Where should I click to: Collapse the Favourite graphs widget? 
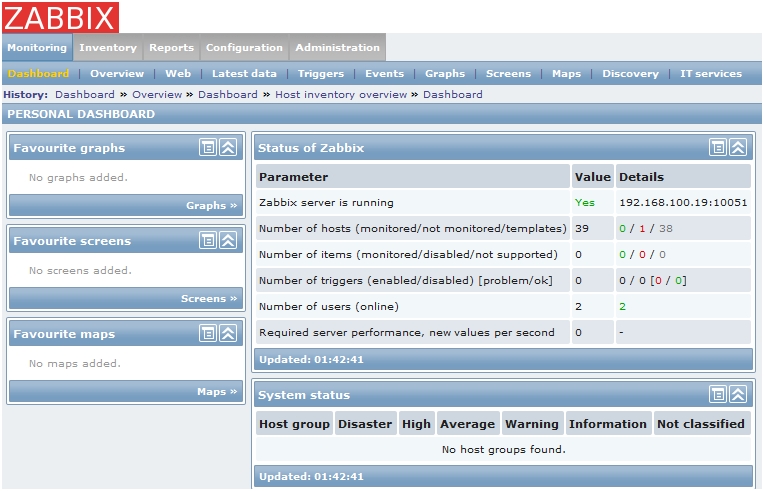pos(228,147)
